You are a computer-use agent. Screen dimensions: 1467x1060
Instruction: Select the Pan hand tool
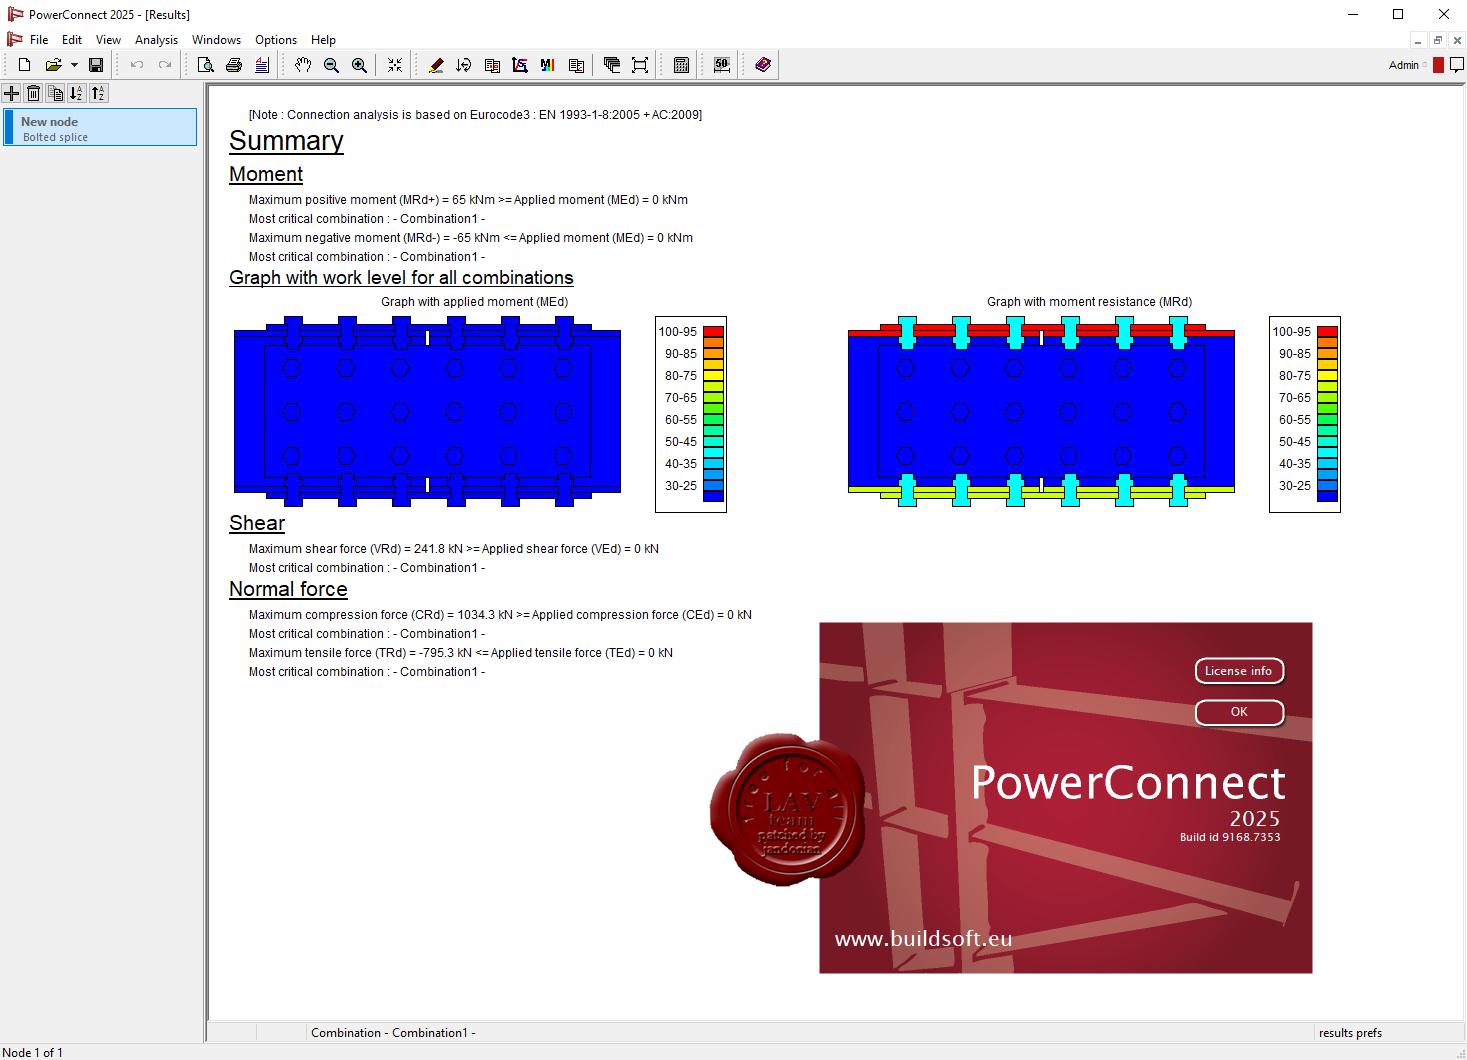pos(303,65)
